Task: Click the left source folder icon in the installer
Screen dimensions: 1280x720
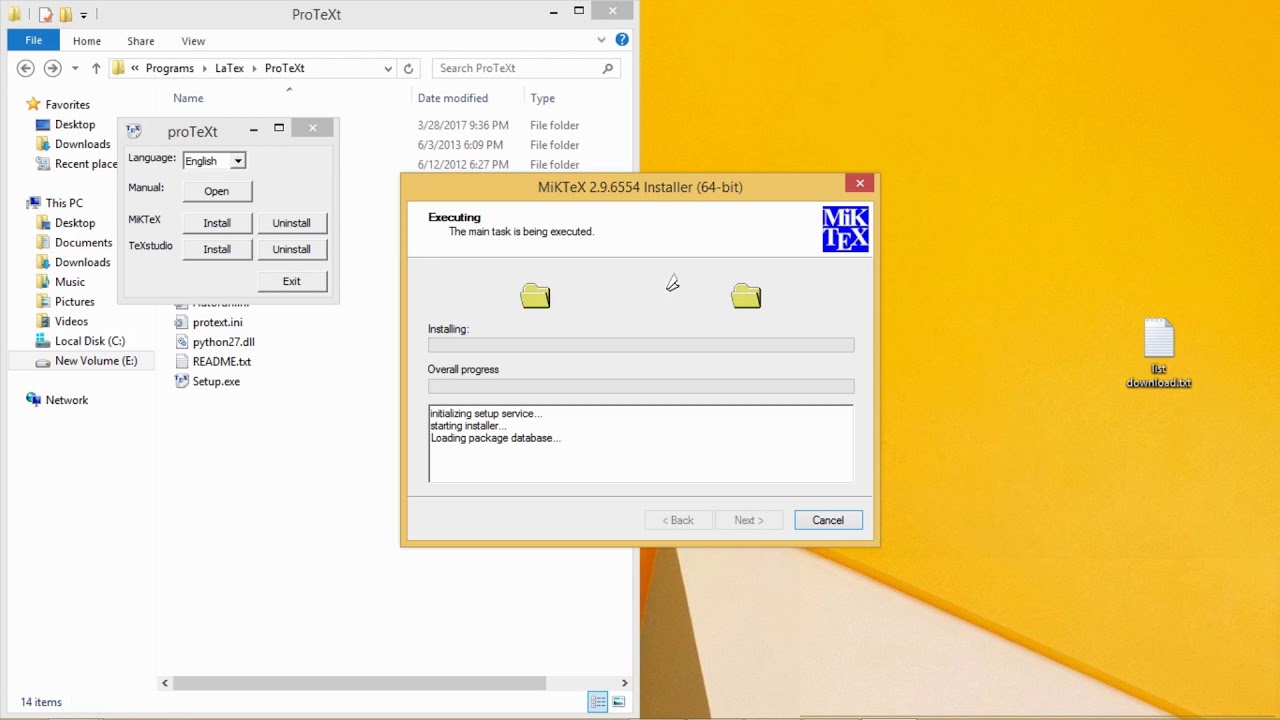Action: tap(535, 296)
